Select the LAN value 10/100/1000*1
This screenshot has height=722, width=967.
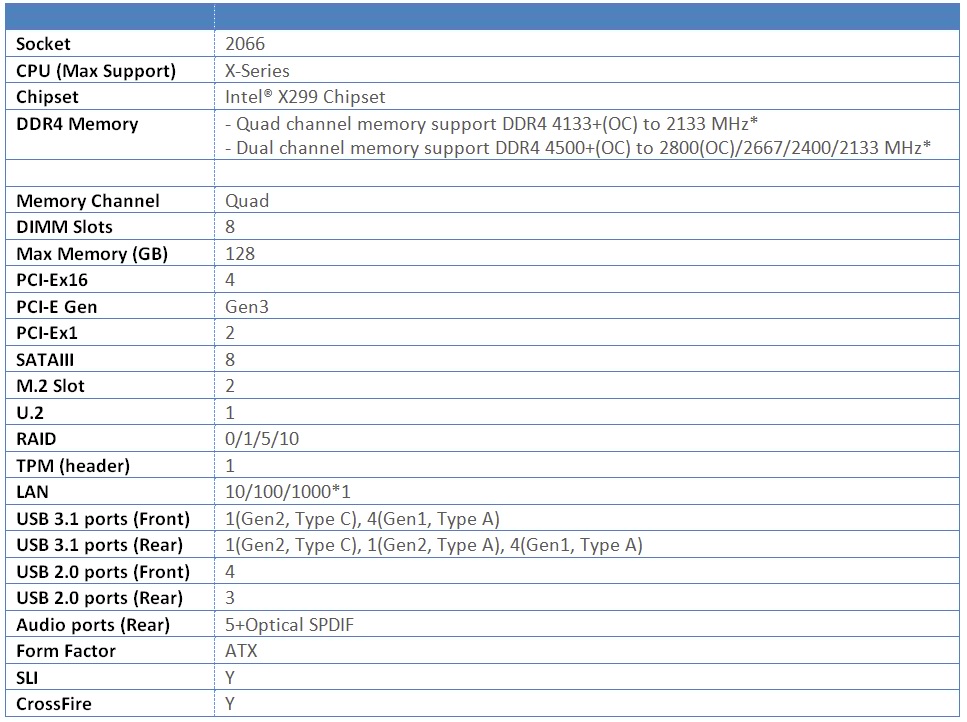pyautogui.click(x=288, y=492)
